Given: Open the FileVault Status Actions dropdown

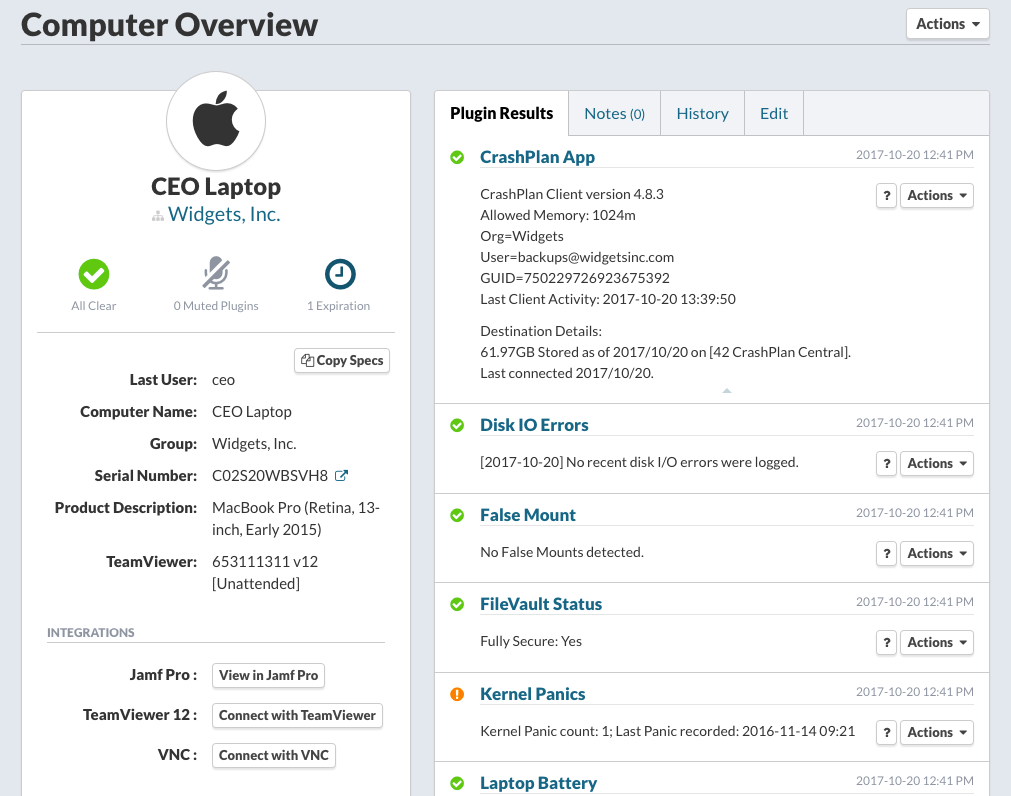Looking at the screenshot, I should pos(936,642).
